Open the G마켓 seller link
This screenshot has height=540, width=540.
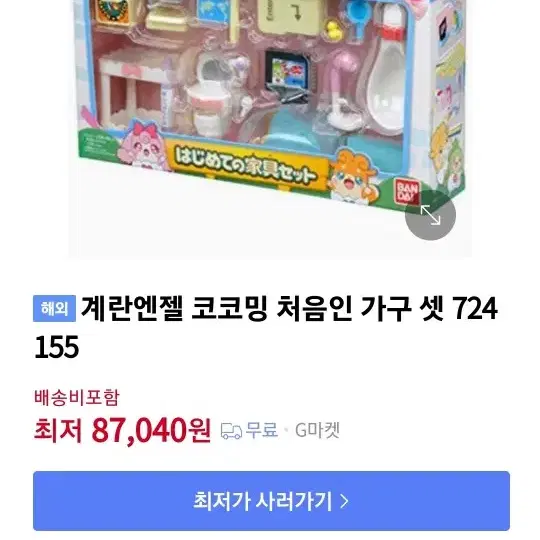tap(318, 430)
